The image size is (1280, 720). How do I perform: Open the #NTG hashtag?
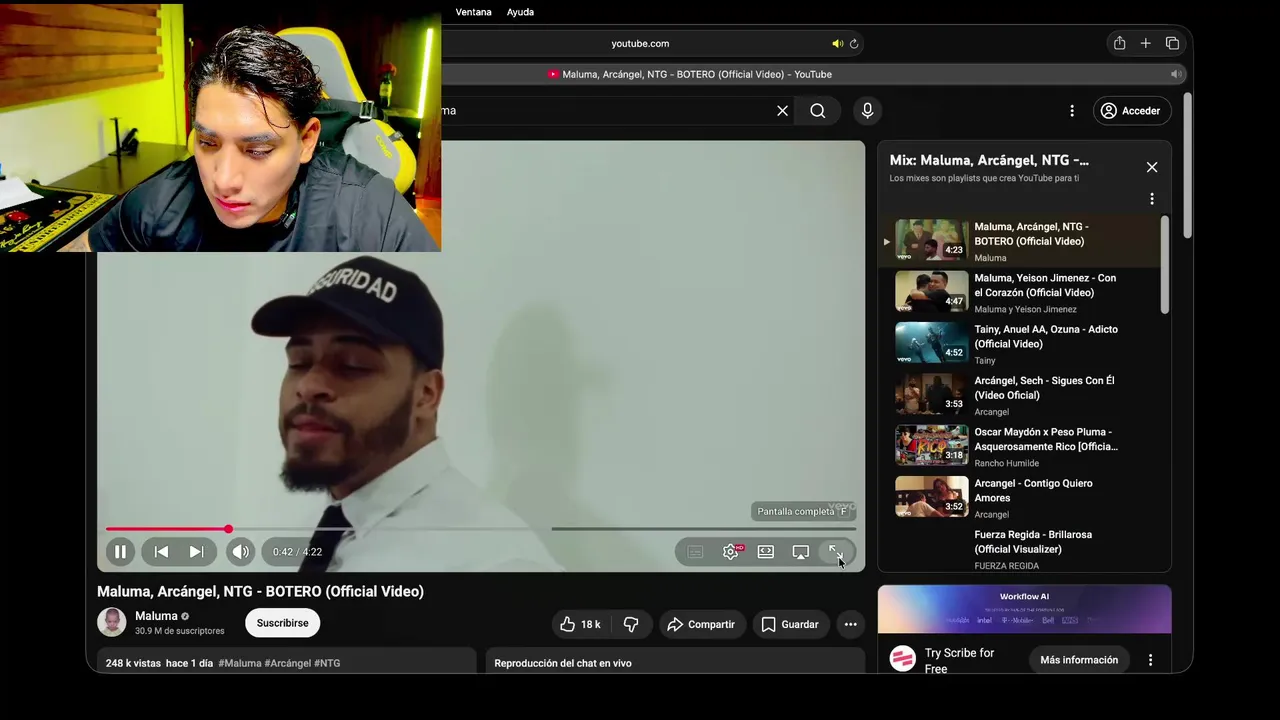click(327, 663)
